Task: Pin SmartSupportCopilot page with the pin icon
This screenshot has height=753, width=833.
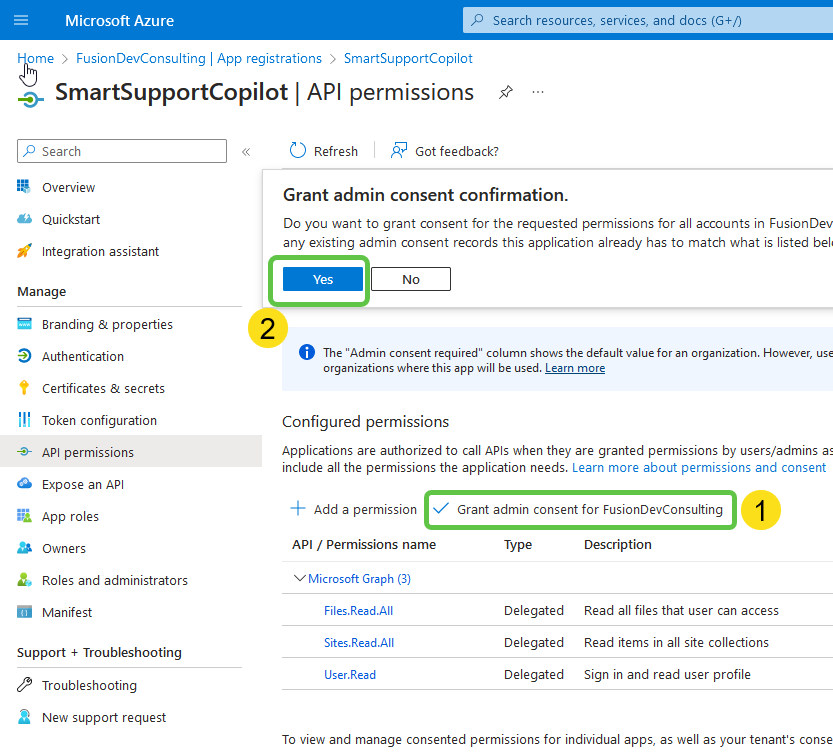Action: click(505, 92)
